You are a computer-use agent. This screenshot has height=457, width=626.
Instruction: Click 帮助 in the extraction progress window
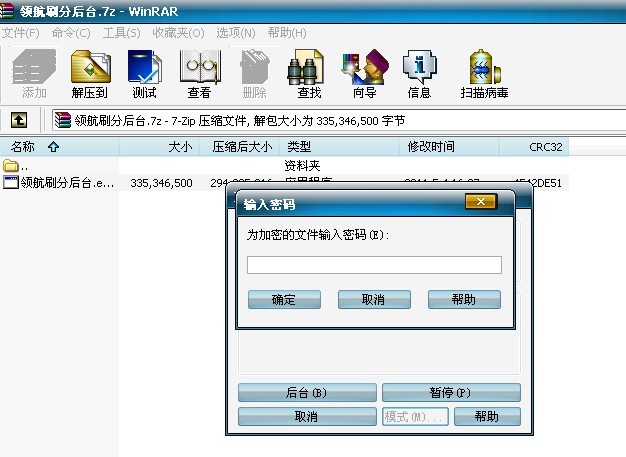[x=487, y=417]
